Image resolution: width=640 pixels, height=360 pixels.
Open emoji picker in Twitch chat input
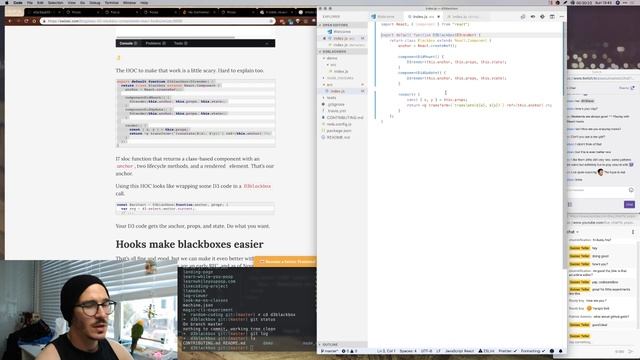point(631,190)
